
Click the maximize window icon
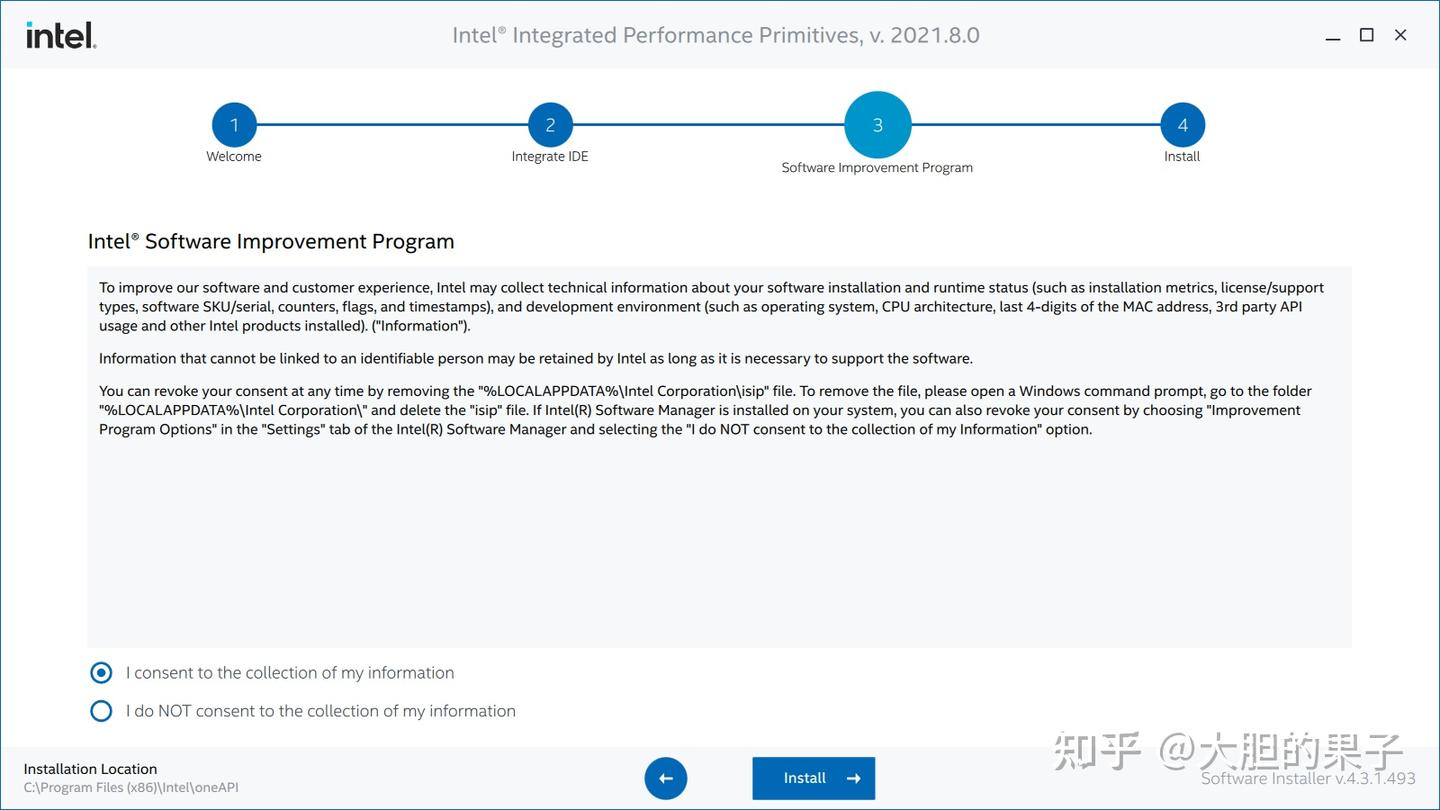[x=1366, y=34]
